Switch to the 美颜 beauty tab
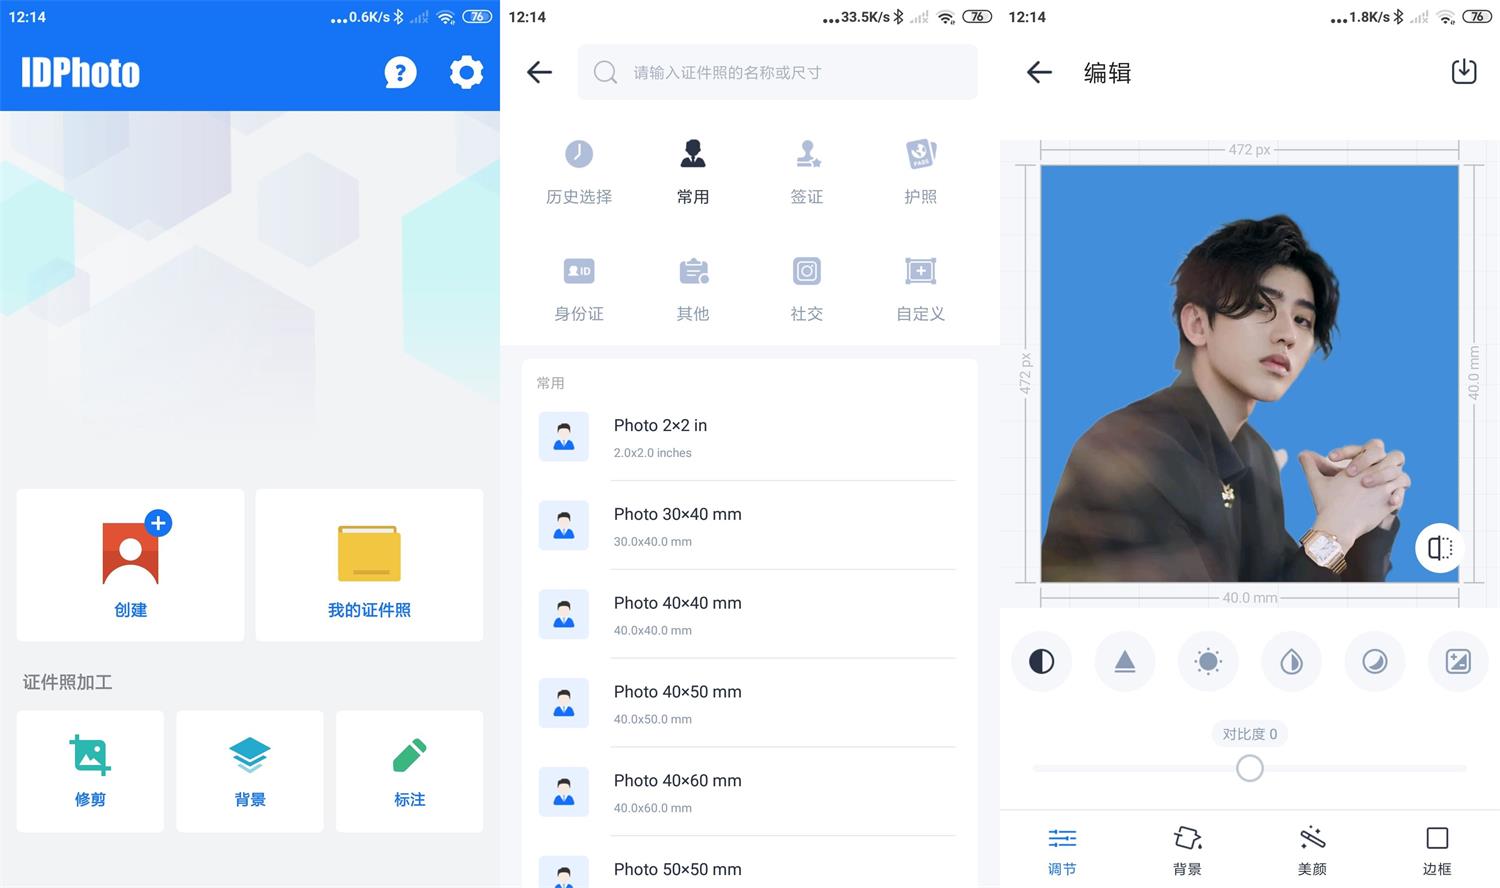 tap(1311, 849)
